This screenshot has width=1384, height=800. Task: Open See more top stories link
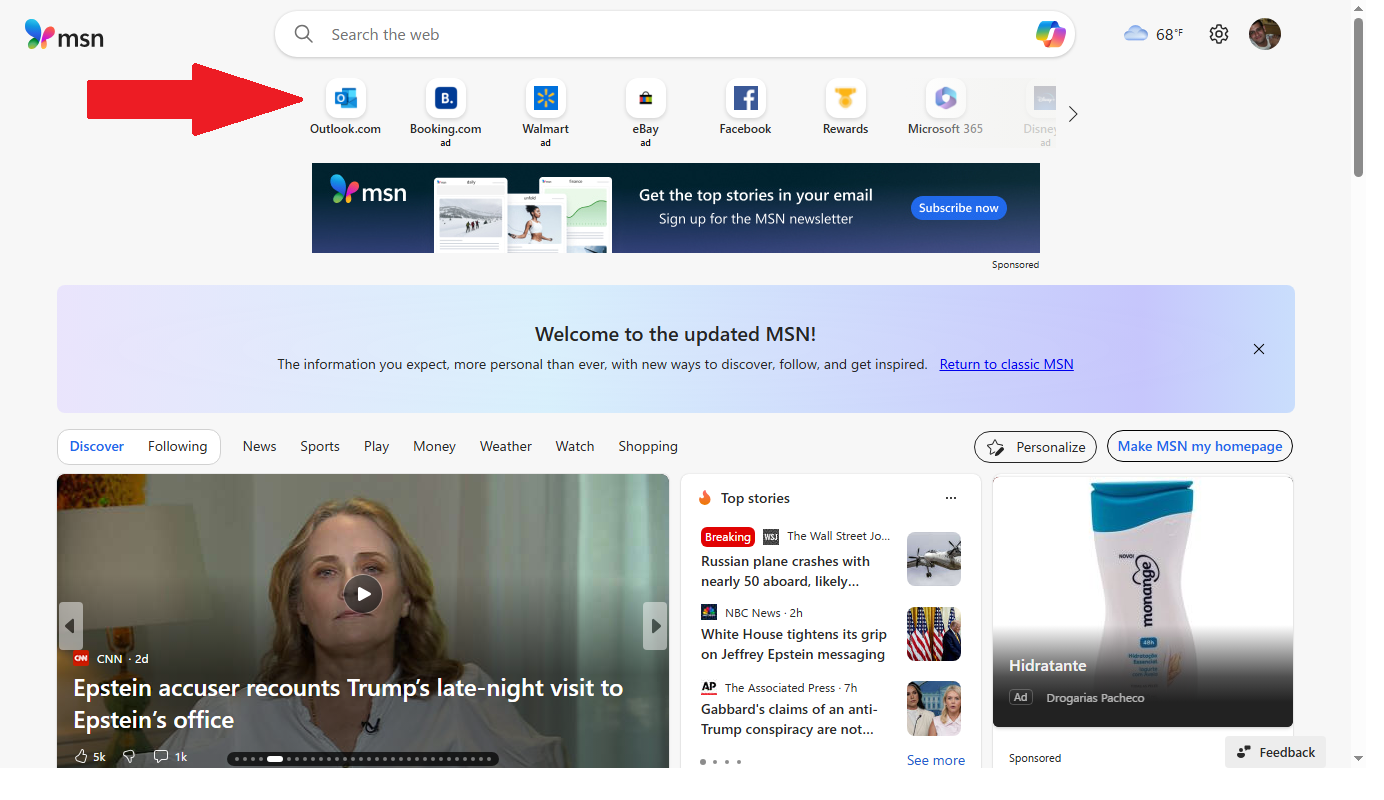coord(936,760)
